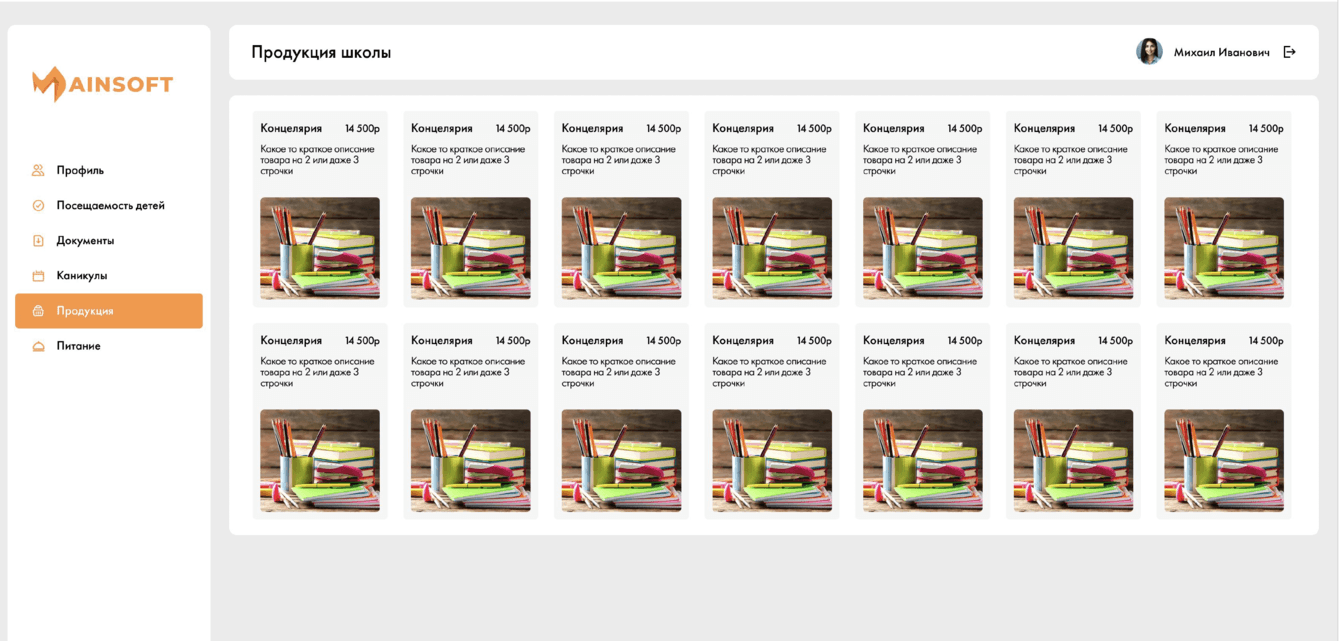Go to Посещаемость детей section

point(109,205)
